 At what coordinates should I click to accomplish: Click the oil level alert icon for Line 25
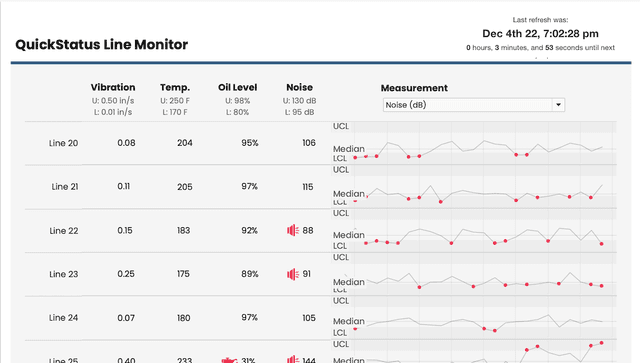229,360
